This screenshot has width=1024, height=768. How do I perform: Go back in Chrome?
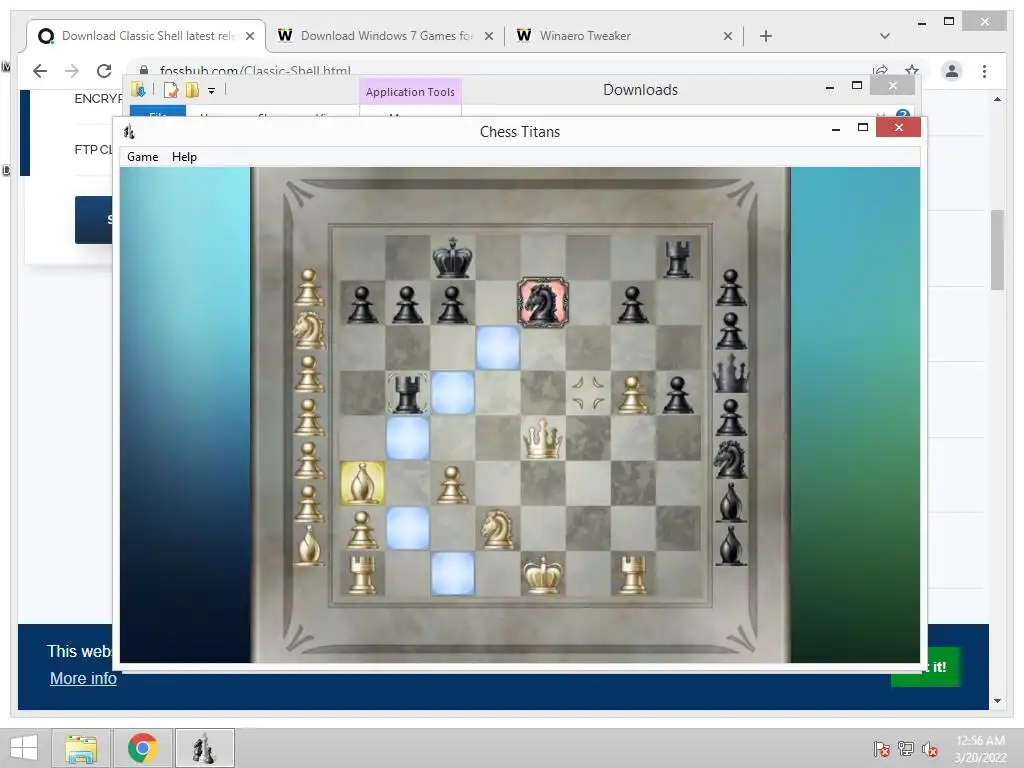pyautogui.click(x=40, y=71)
